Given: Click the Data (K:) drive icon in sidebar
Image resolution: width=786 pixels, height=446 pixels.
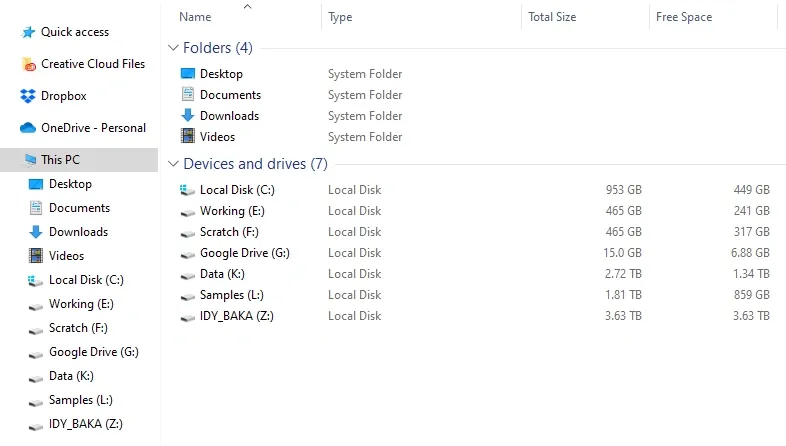Looking at the screenshot, I should pos(36,378).
